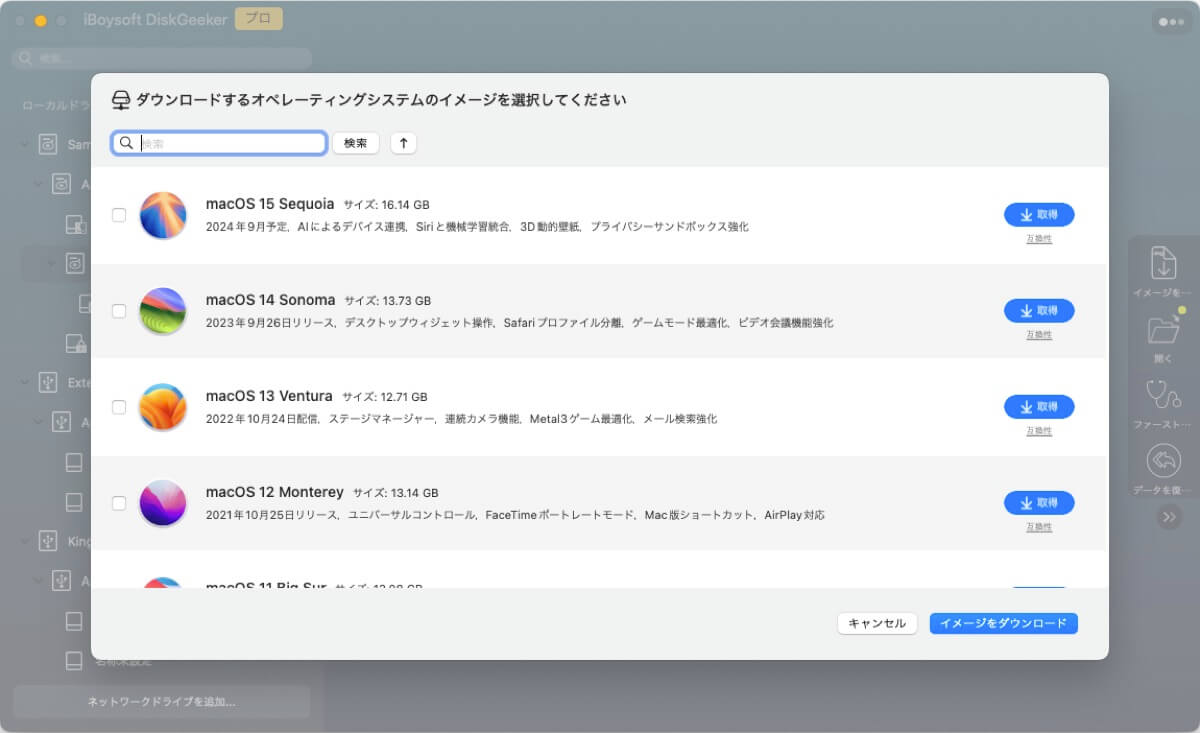The height and width of the screenshot is (733, 1200).
Task: Check the macOS 15 Sequoia checkbox
Action: [119, 215]
